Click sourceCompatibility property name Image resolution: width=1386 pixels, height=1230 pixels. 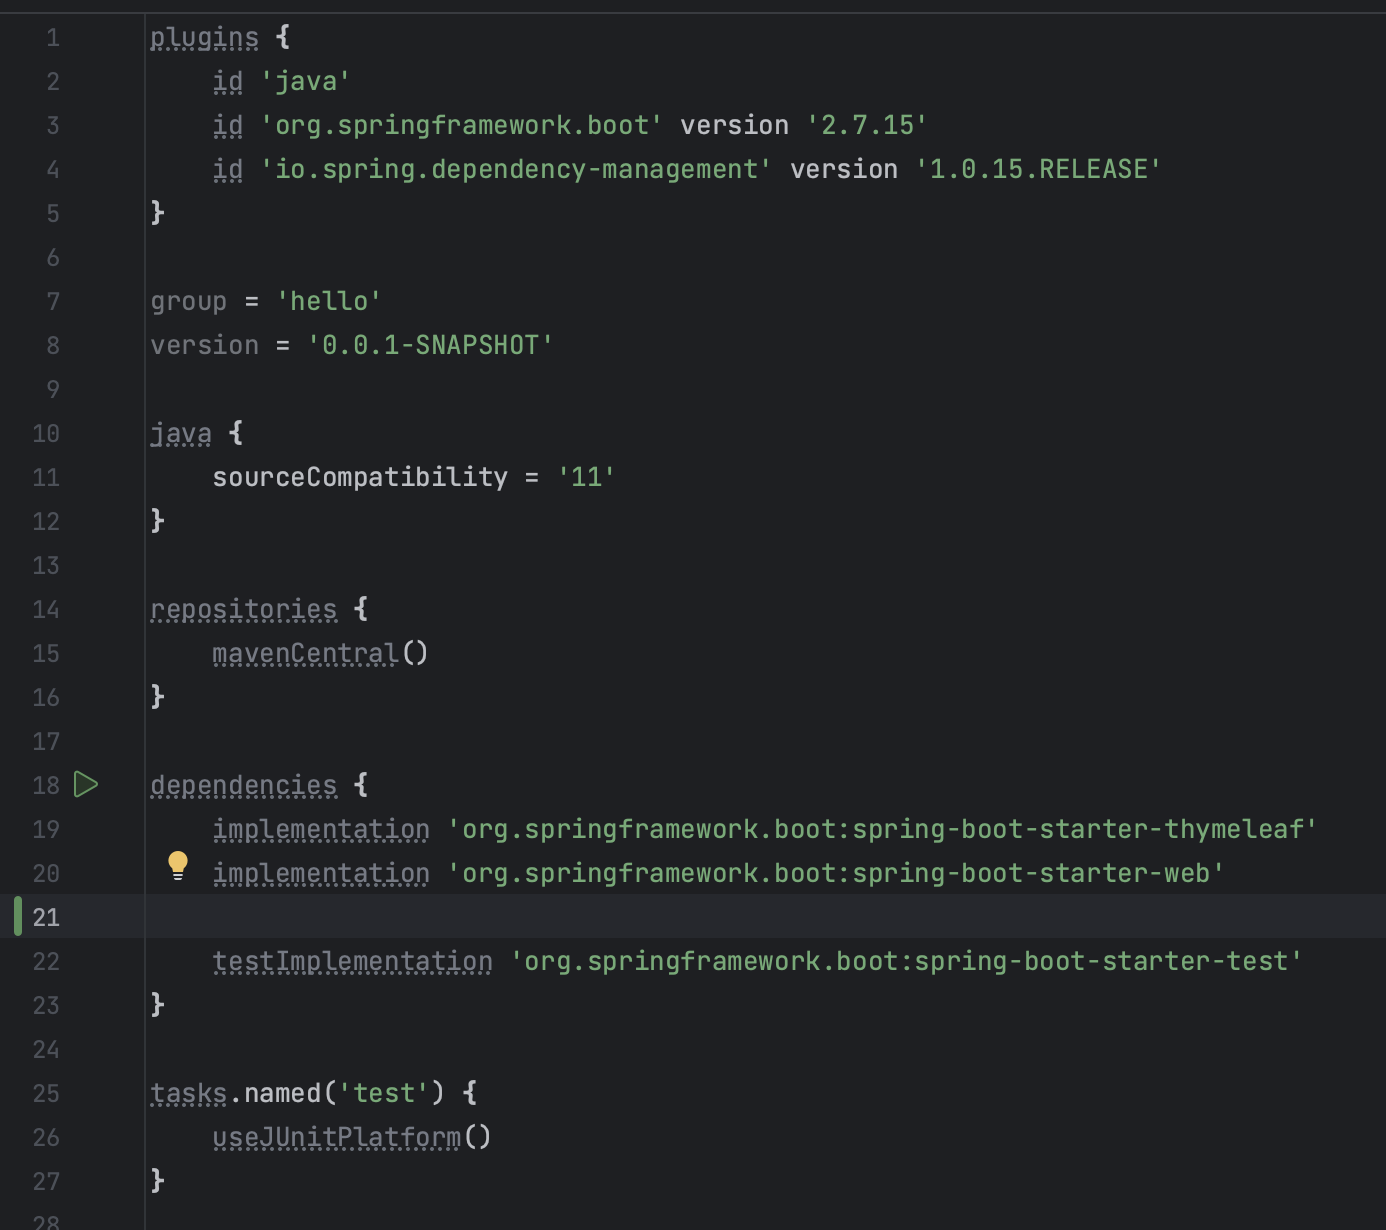[360, 477]
